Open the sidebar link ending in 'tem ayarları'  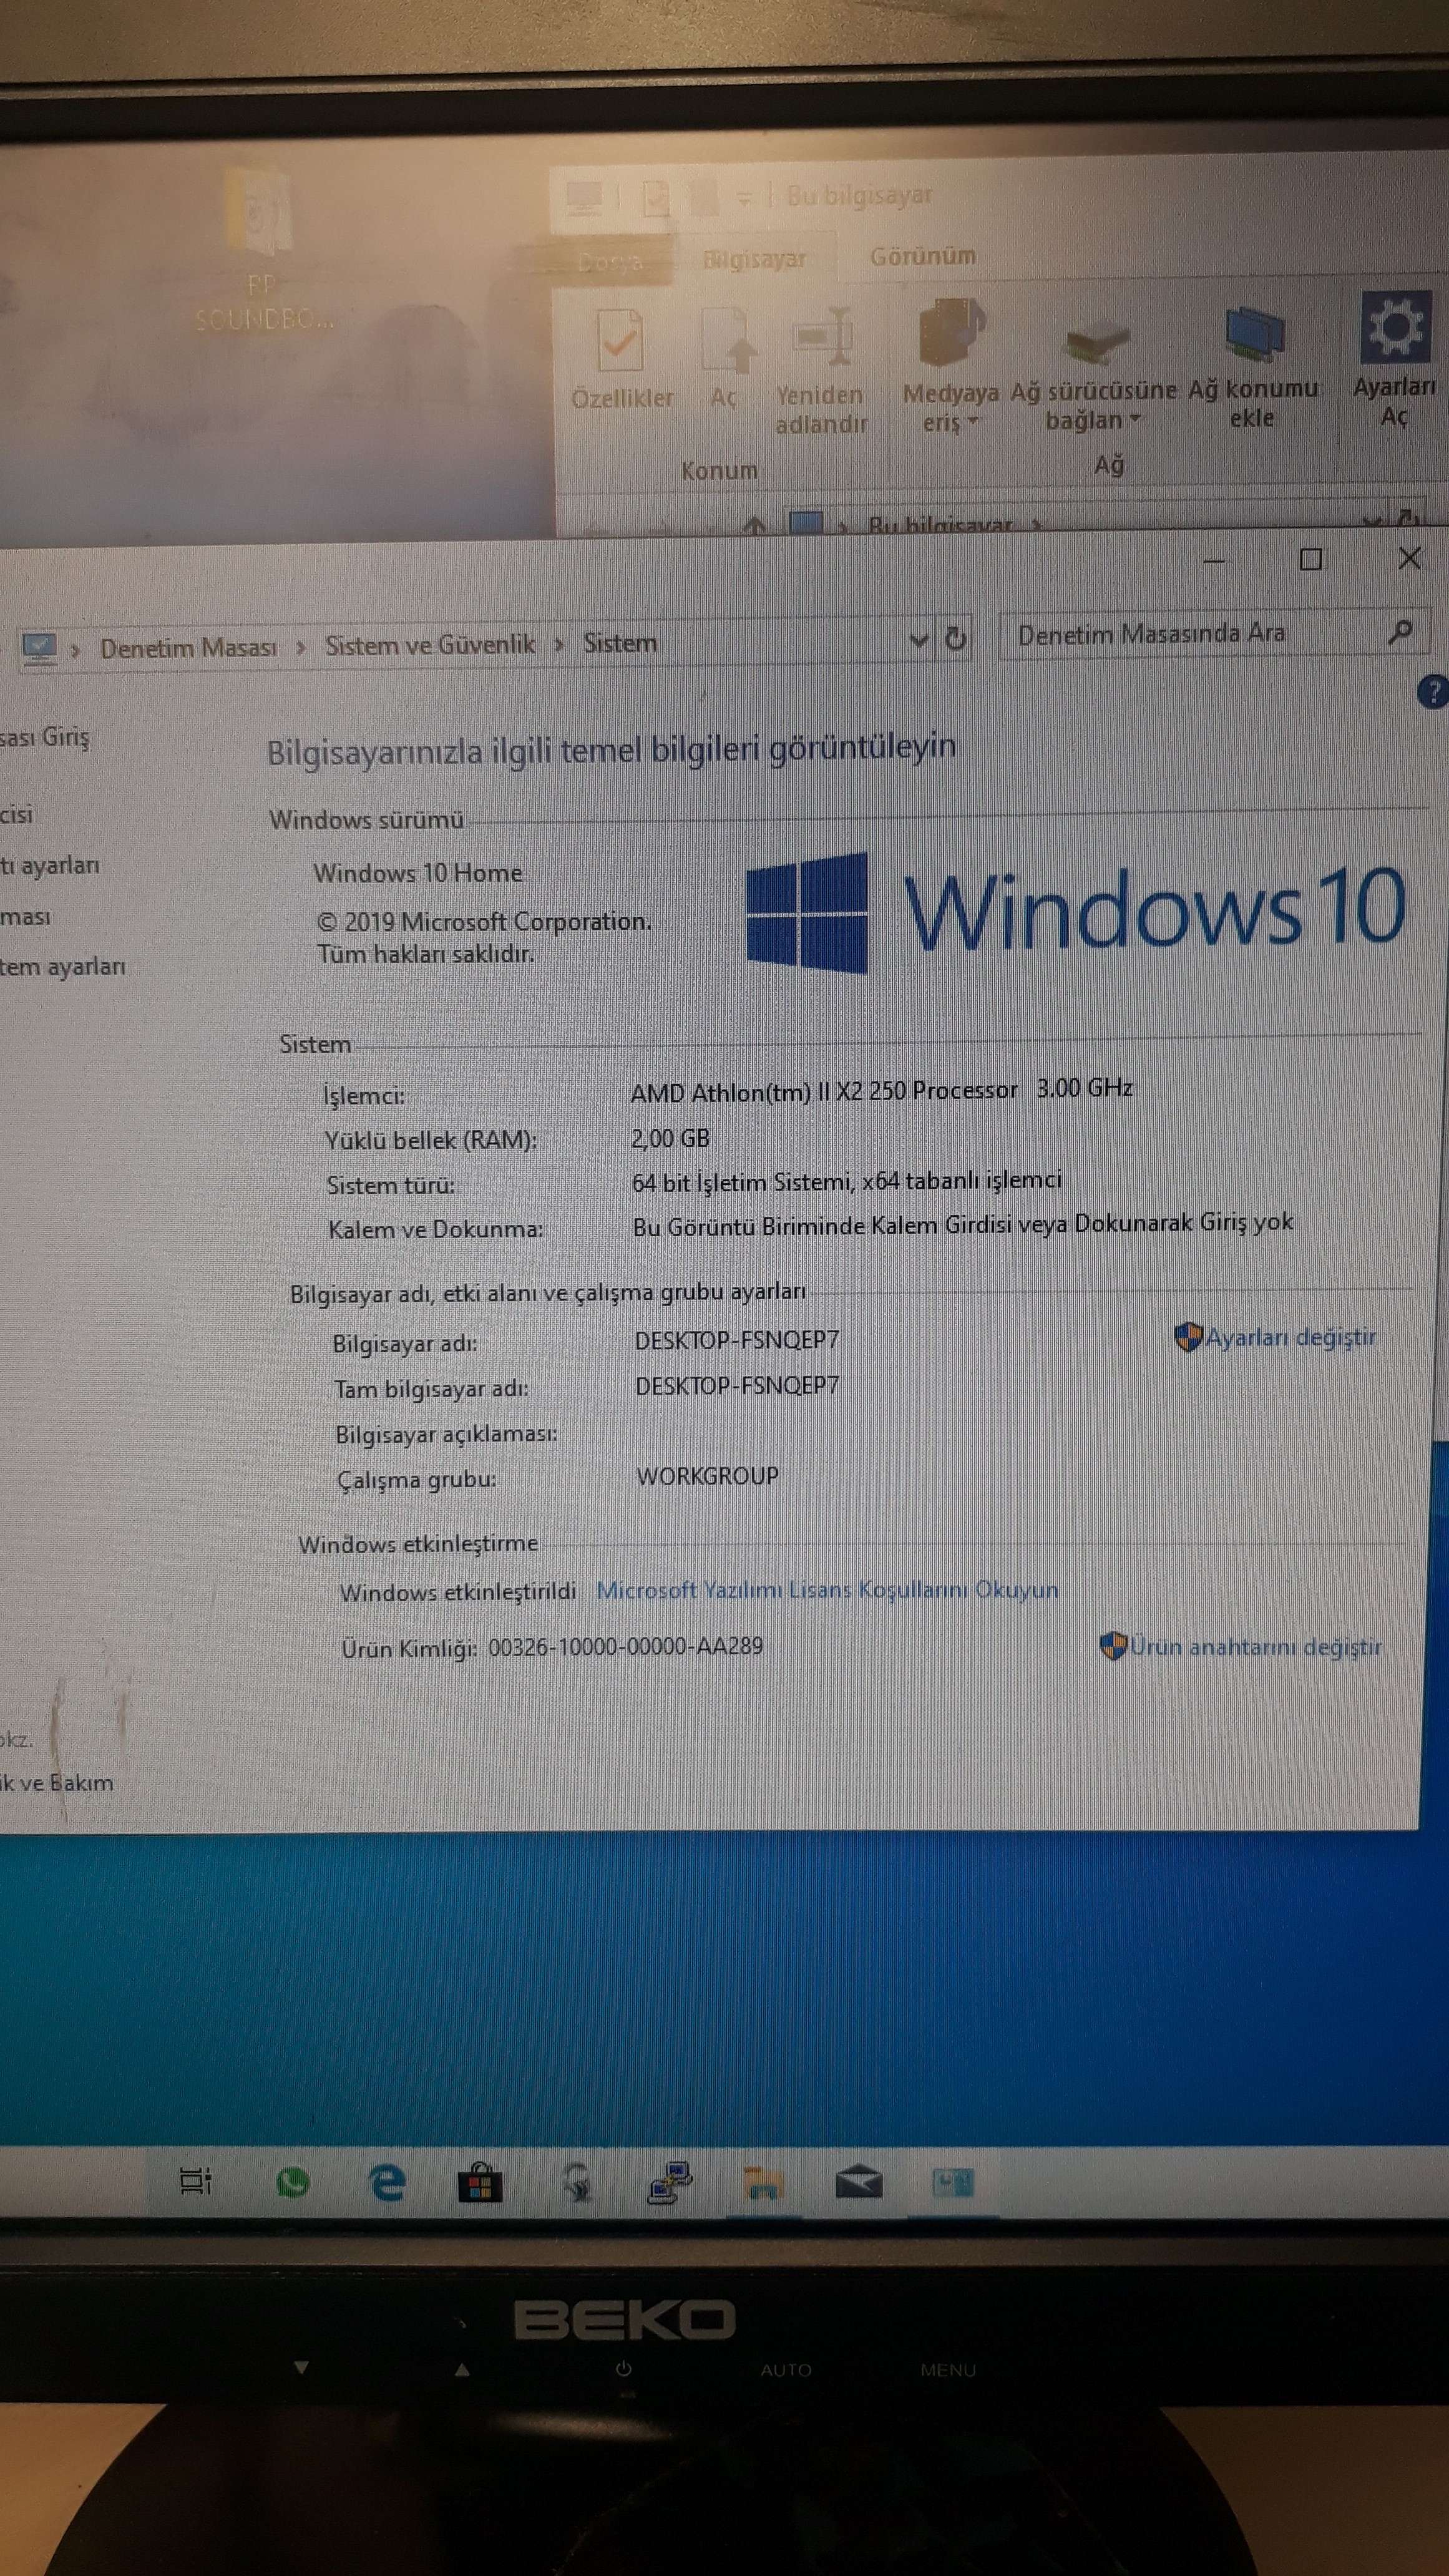[x=63, y=967]
